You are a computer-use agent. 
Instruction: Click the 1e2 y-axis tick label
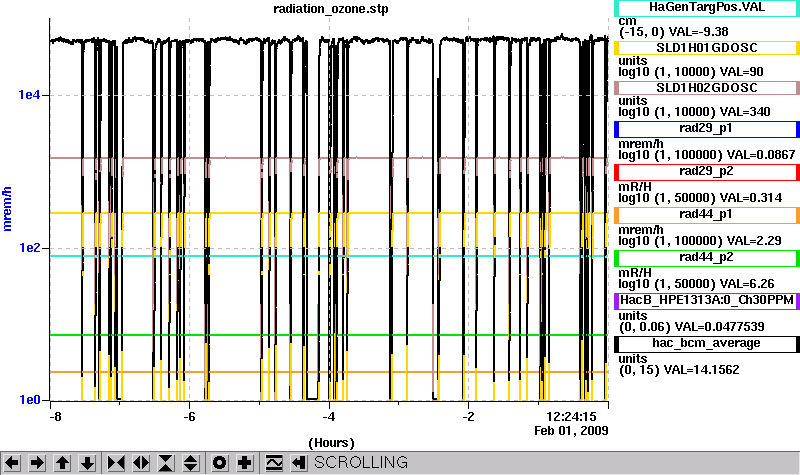(x=29, y=248)
